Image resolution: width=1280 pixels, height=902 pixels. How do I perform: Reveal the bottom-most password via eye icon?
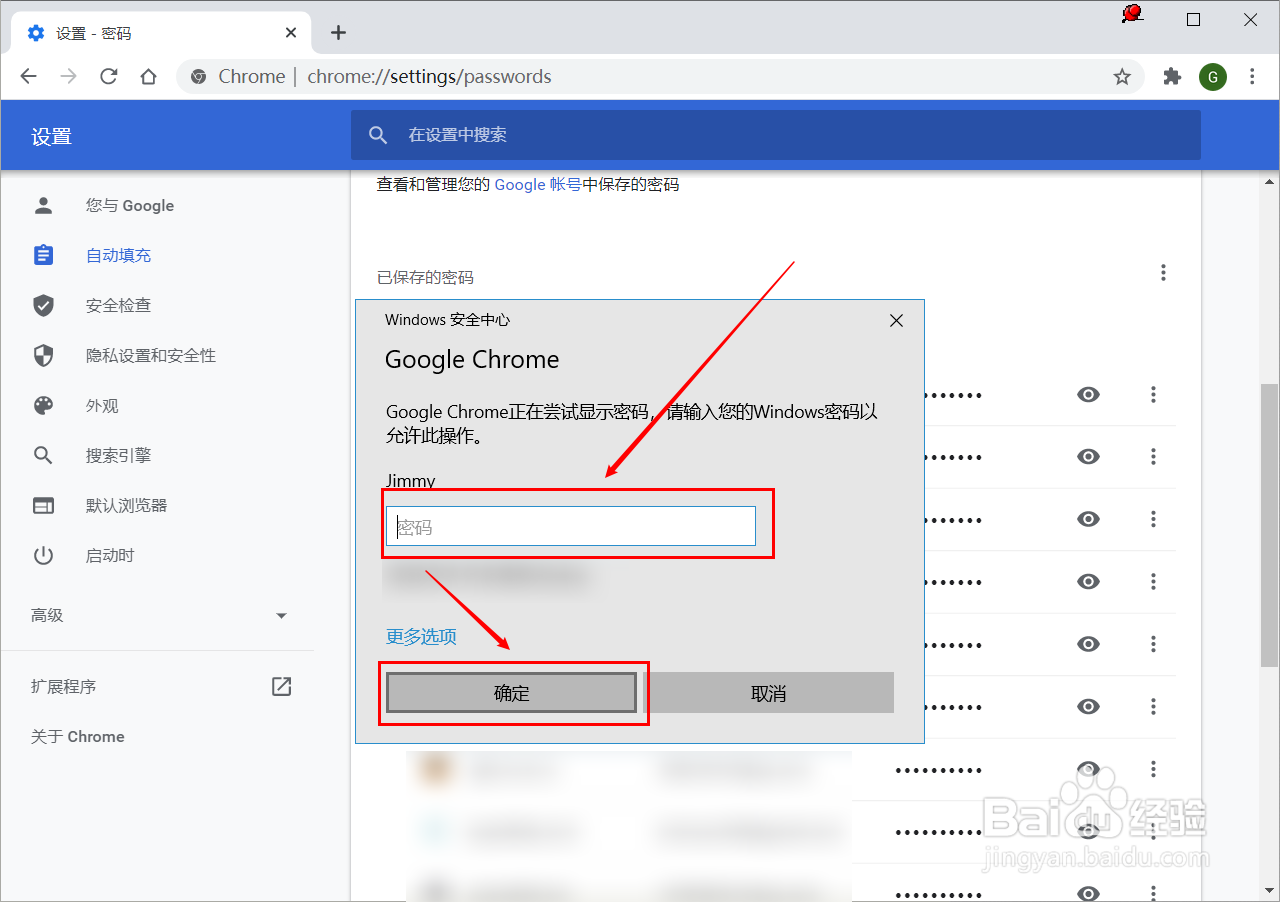coord(1088,890)
